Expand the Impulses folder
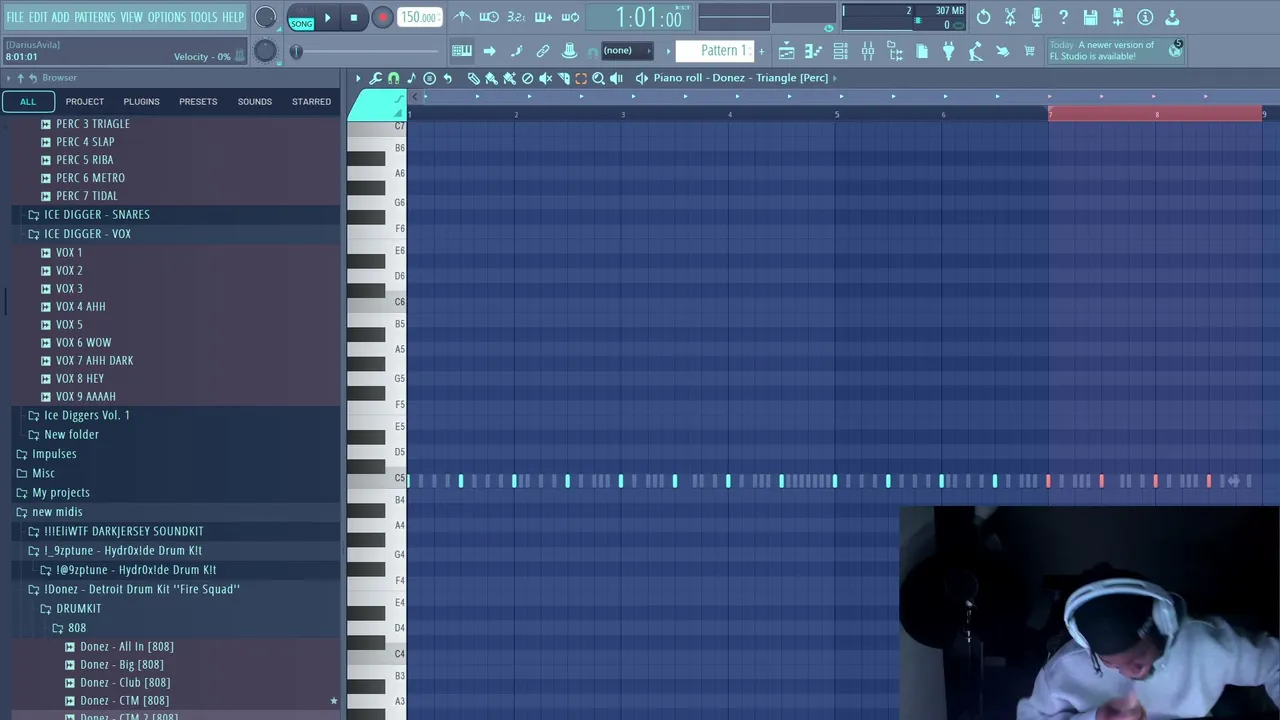Viewport: 1280px width, 720px height. (54, 454)
